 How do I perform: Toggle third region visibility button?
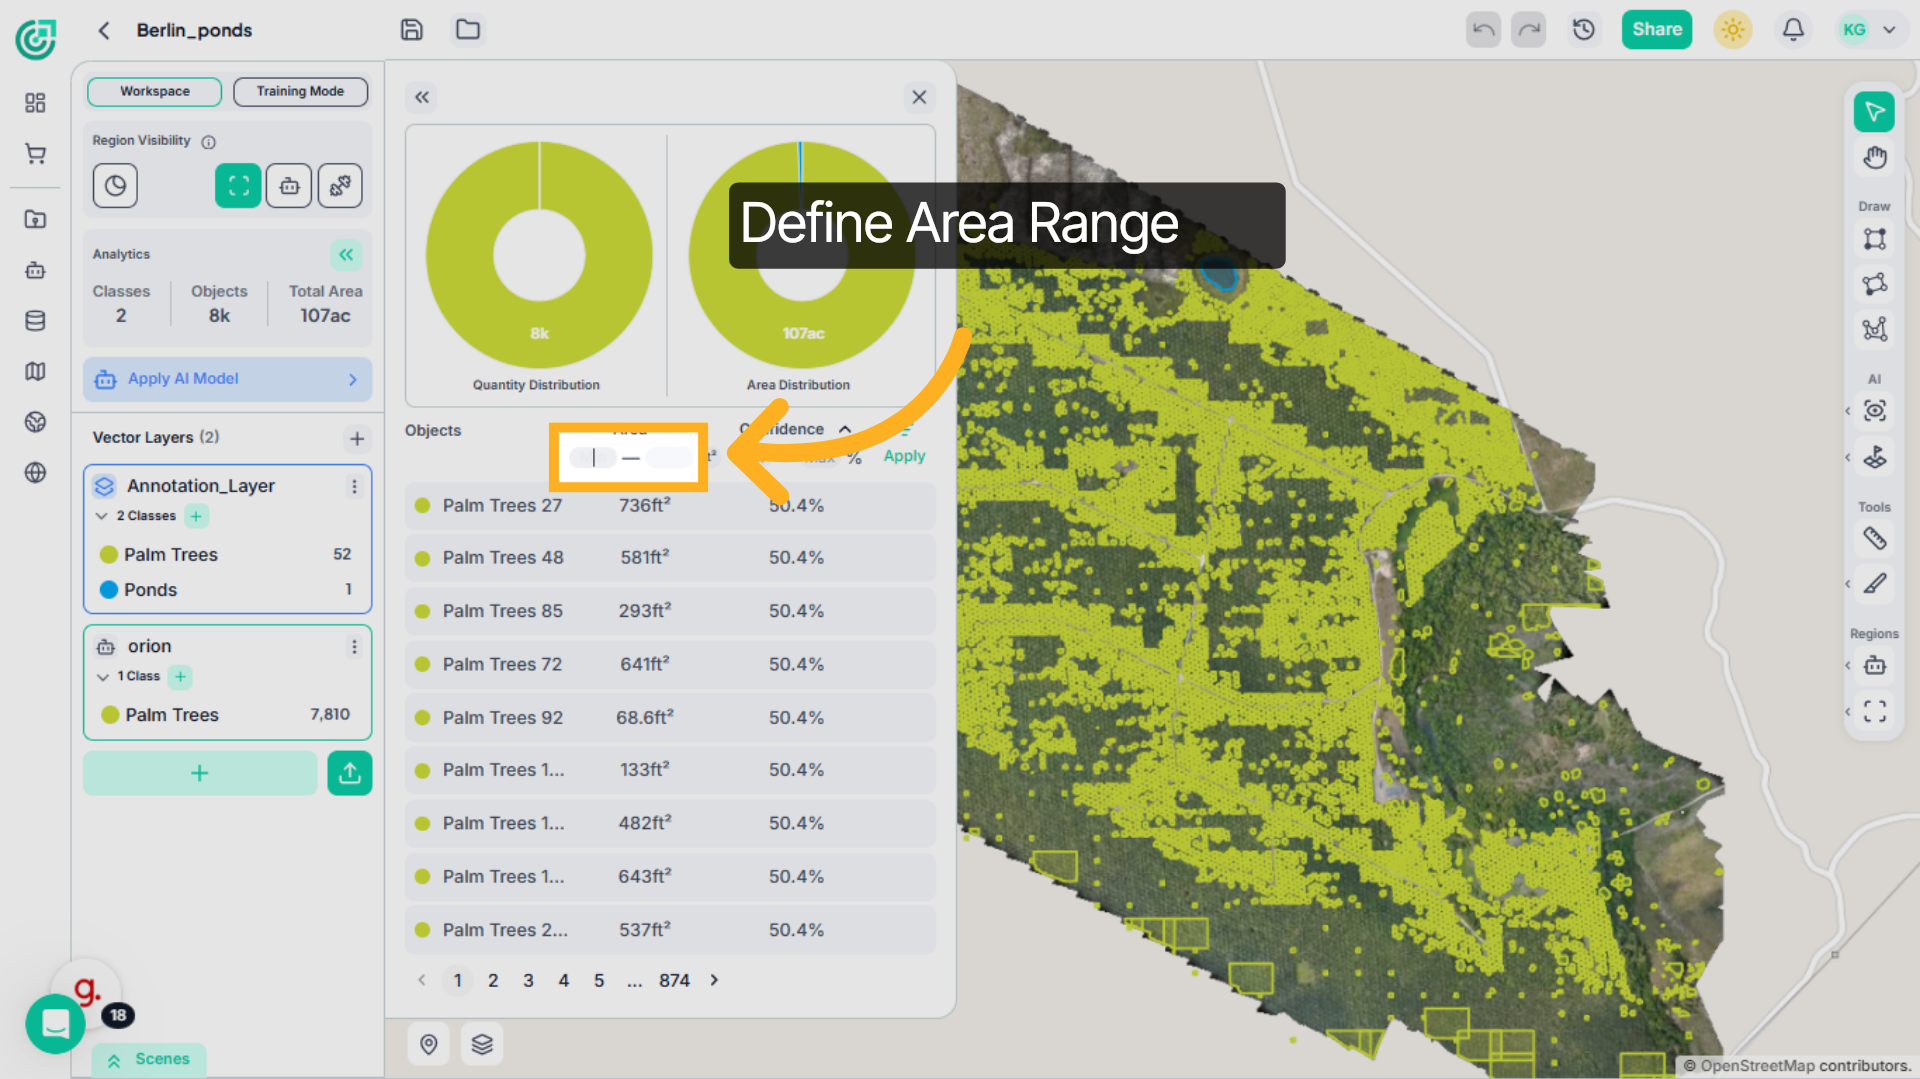point(340,186)
